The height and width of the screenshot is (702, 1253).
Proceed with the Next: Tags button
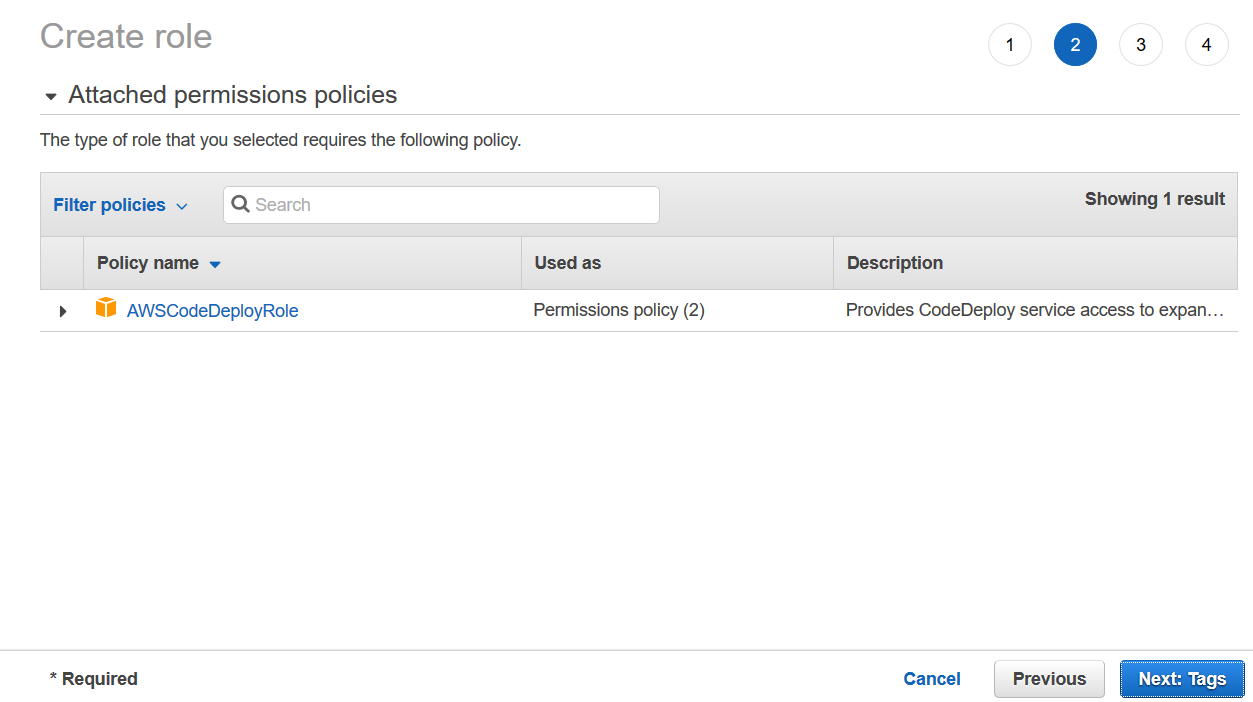coord(1182,679)
